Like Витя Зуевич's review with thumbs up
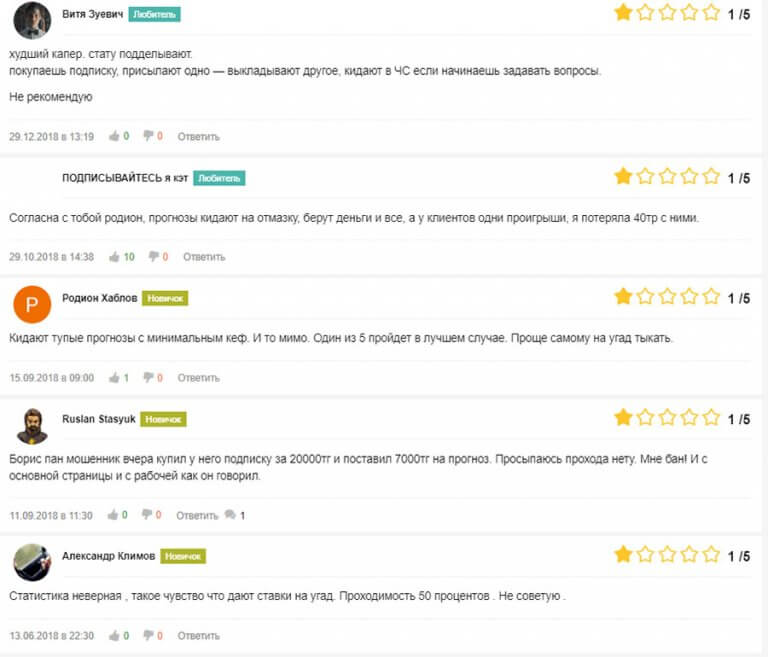The width and height of the screenshot is (768, 657). pyautogui.click(x=114, y=136)
